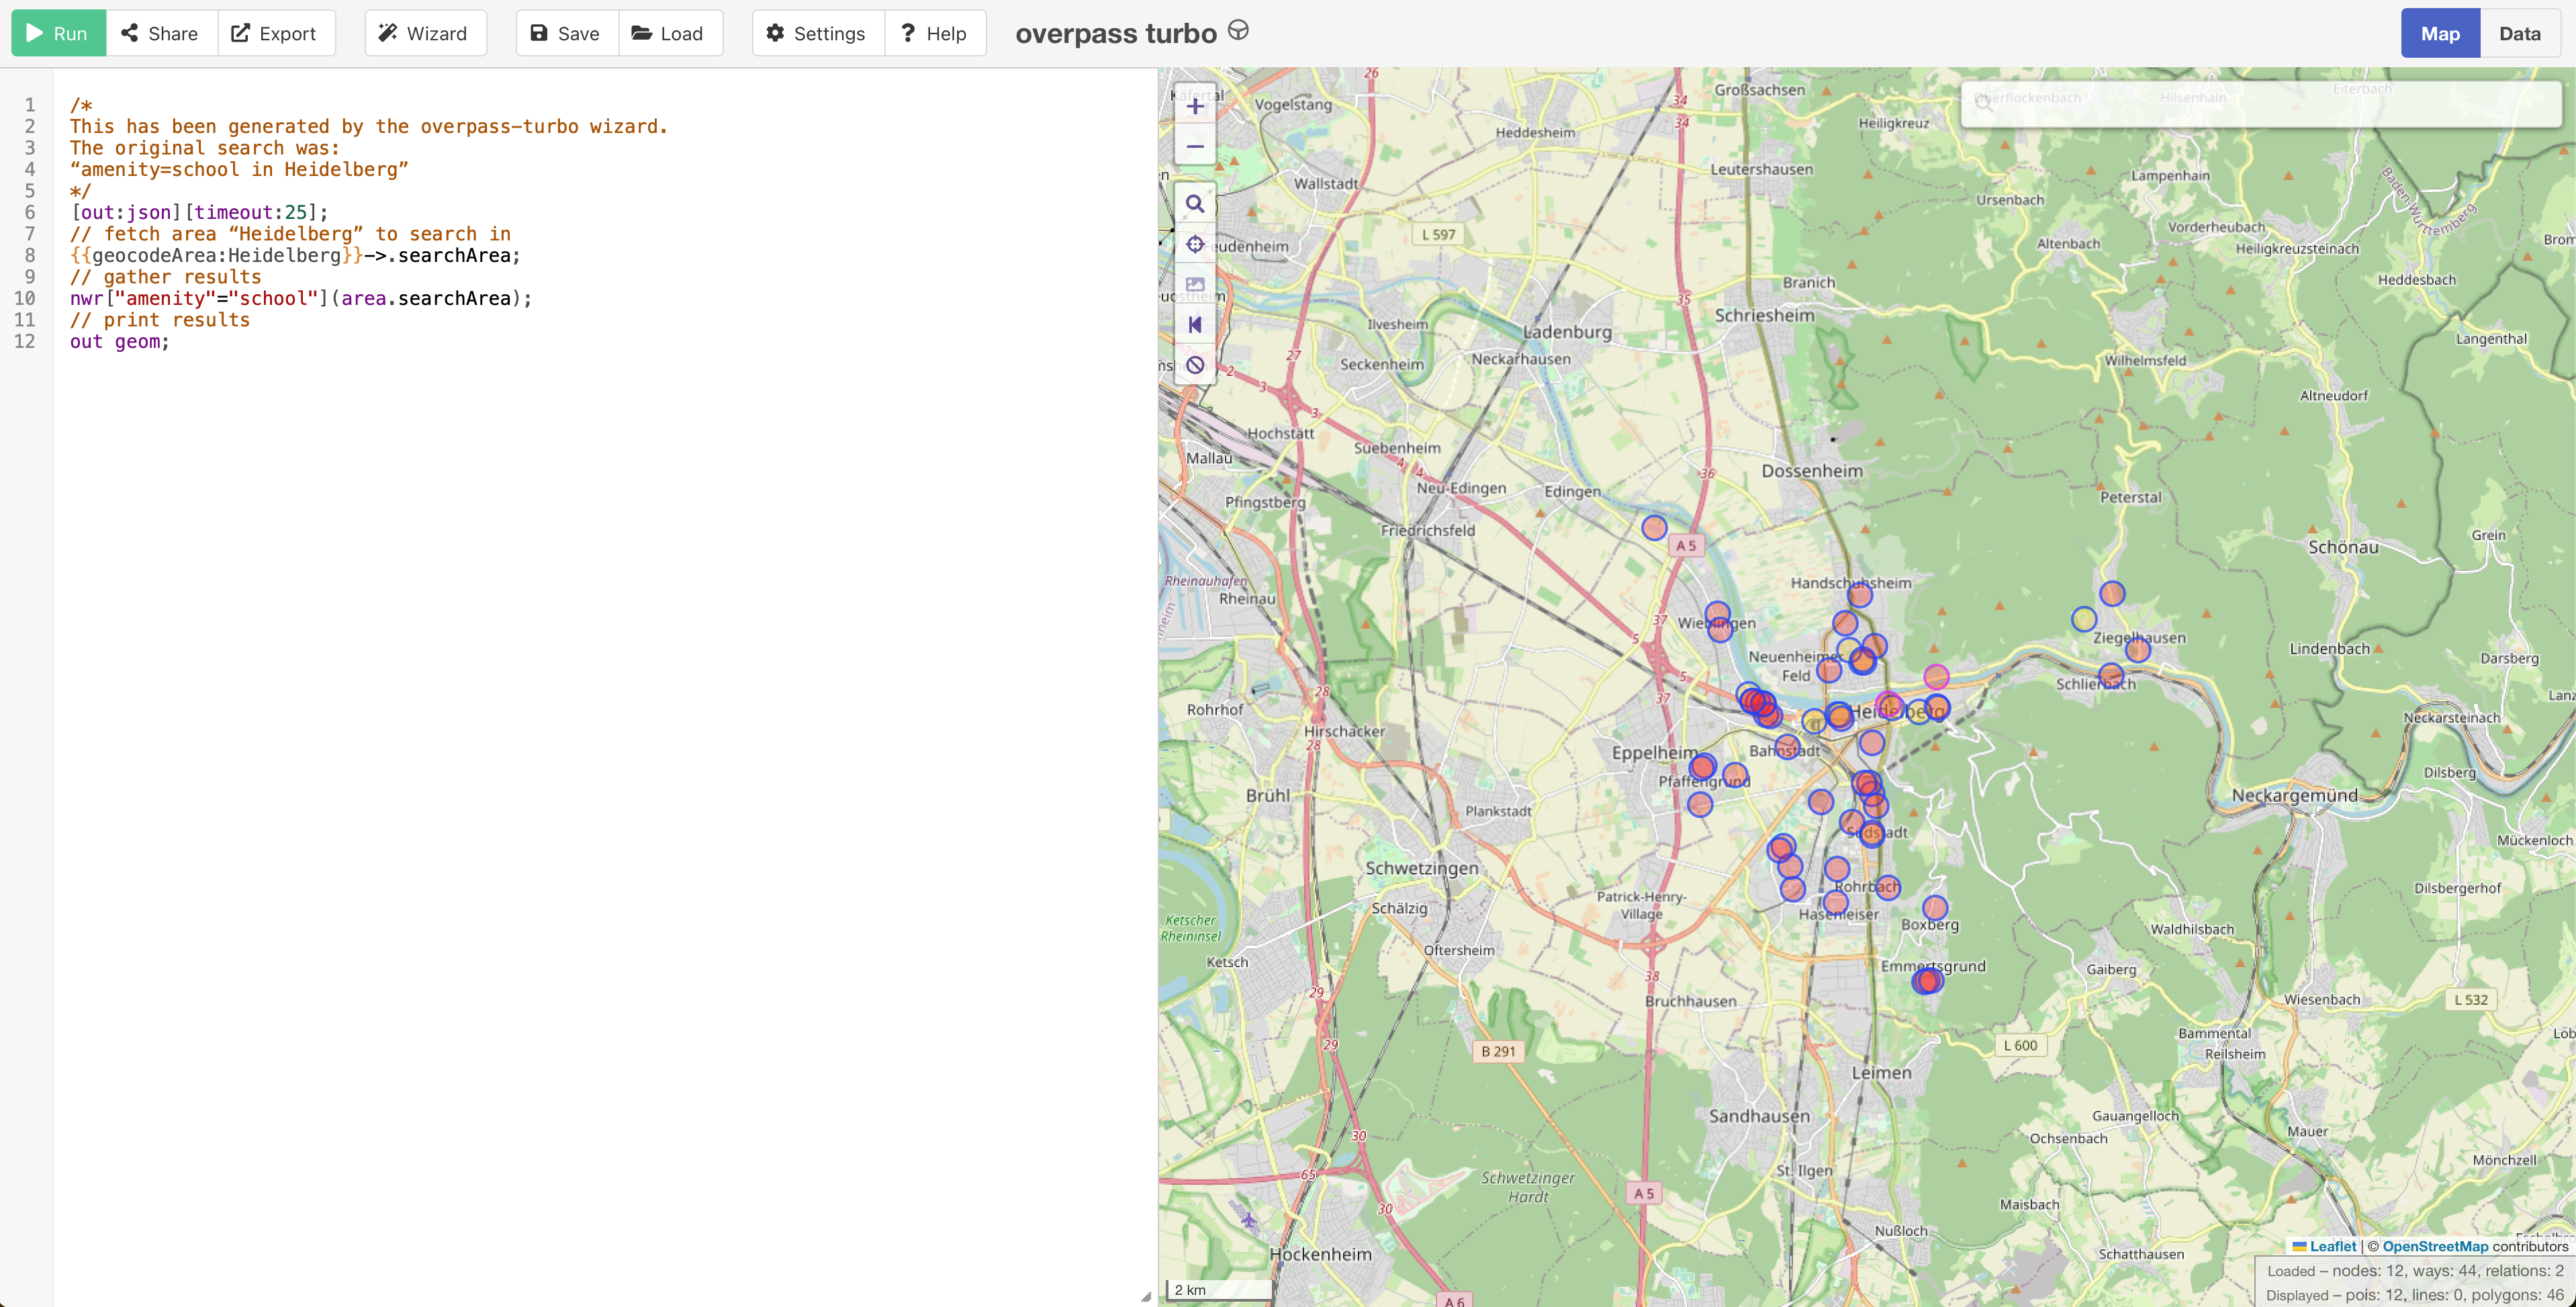Click the map zoom in plus button

click(1194, 106)
